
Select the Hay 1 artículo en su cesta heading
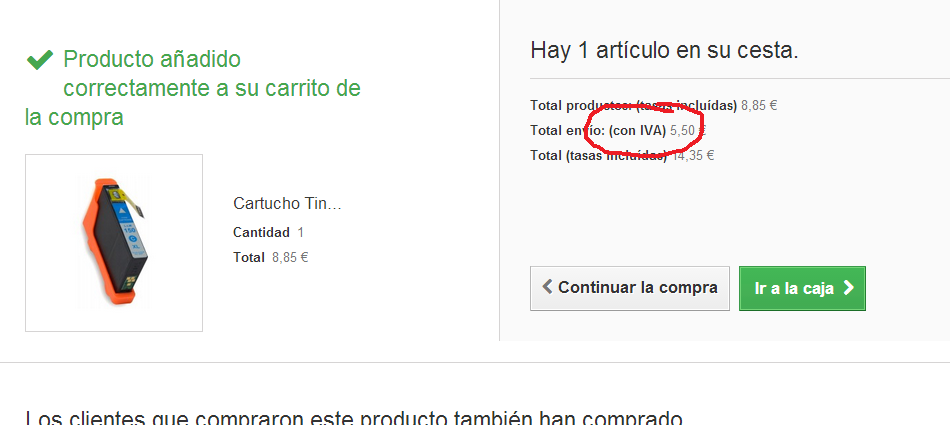[x=664, y=50]
